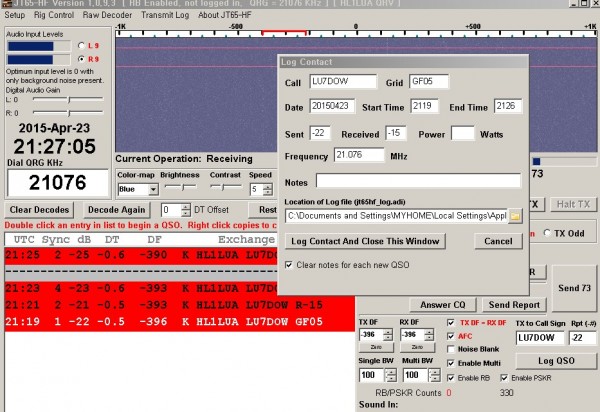Click the red marker on the frequency scale
Viewport: 600px width, 412px height.
(284, 32)
